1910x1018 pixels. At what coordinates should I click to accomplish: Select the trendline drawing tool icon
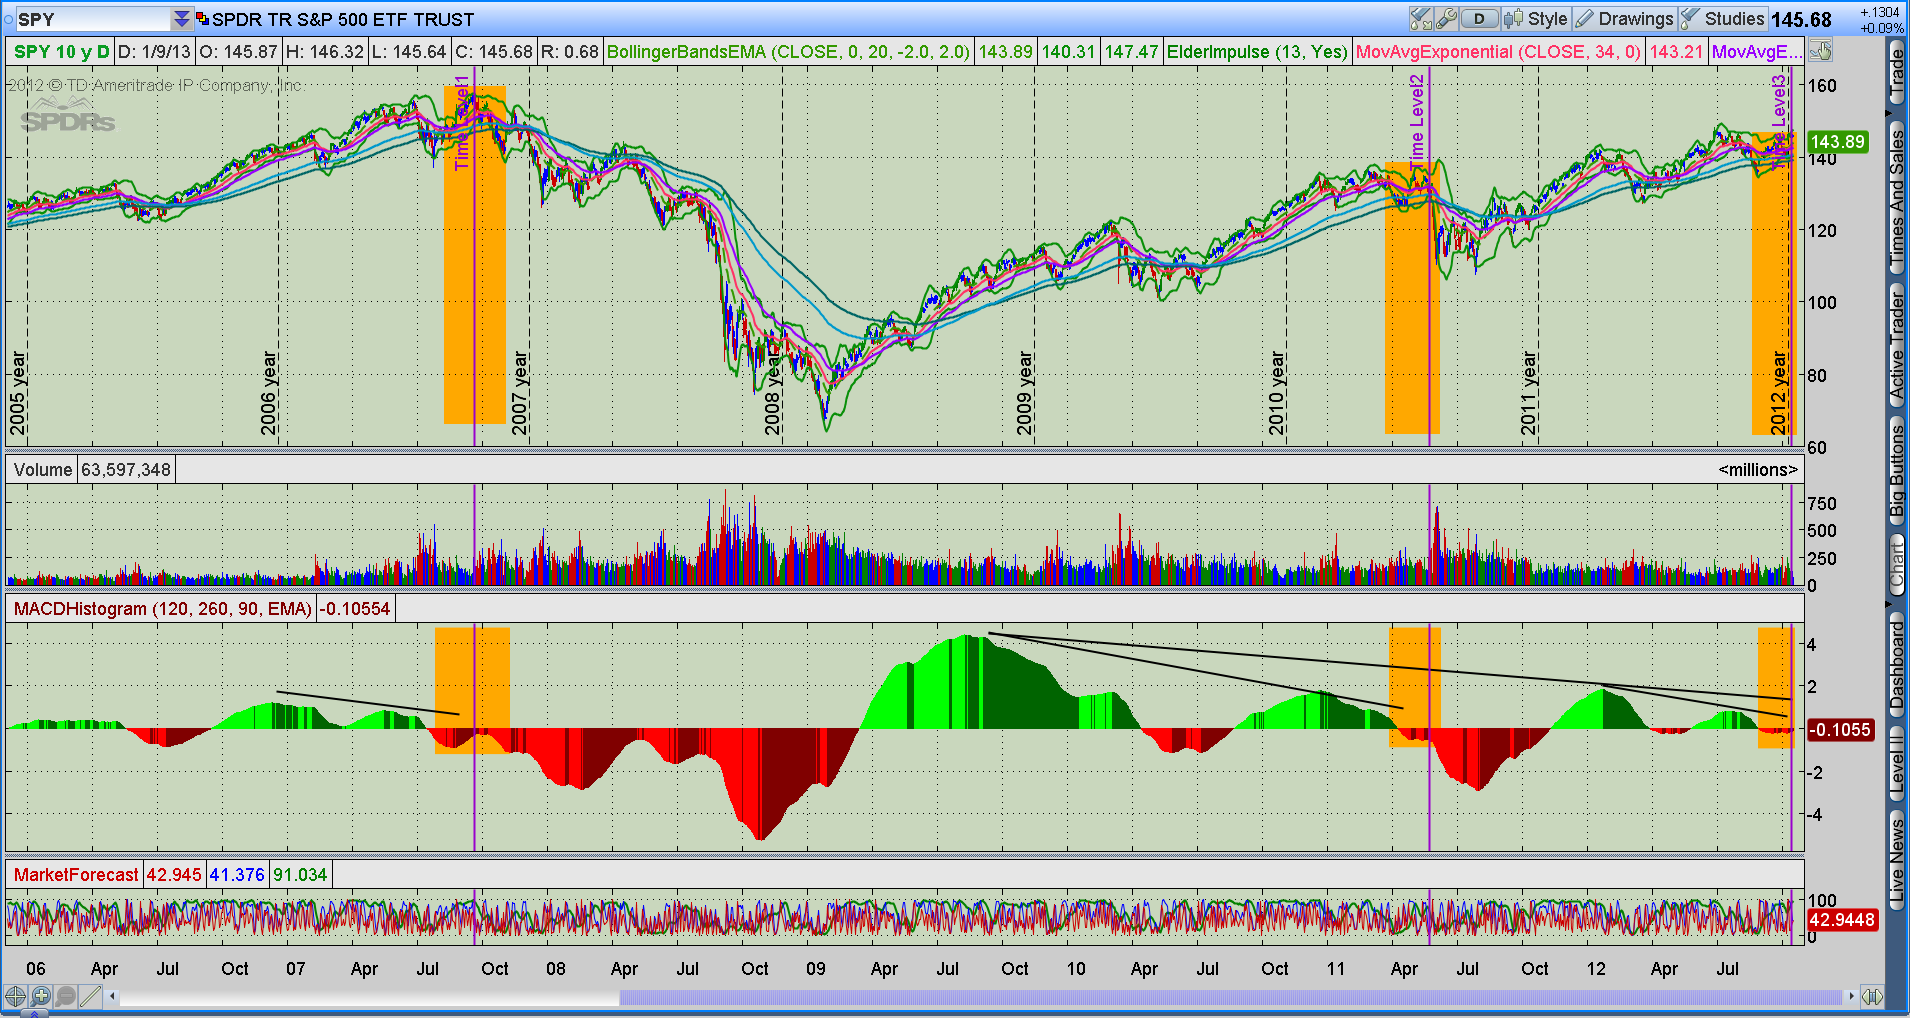pos(90,996)
